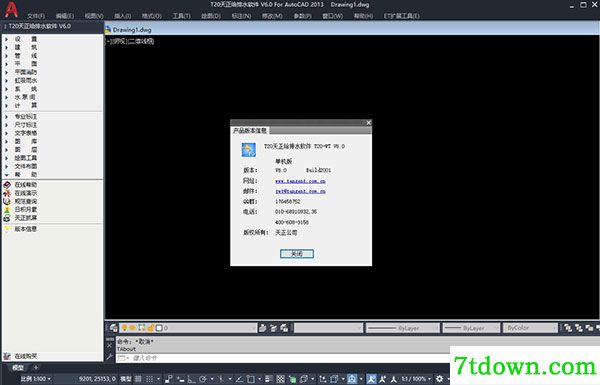
Task: Click the Layer Previous icon
Action: (x=273, y=328)
